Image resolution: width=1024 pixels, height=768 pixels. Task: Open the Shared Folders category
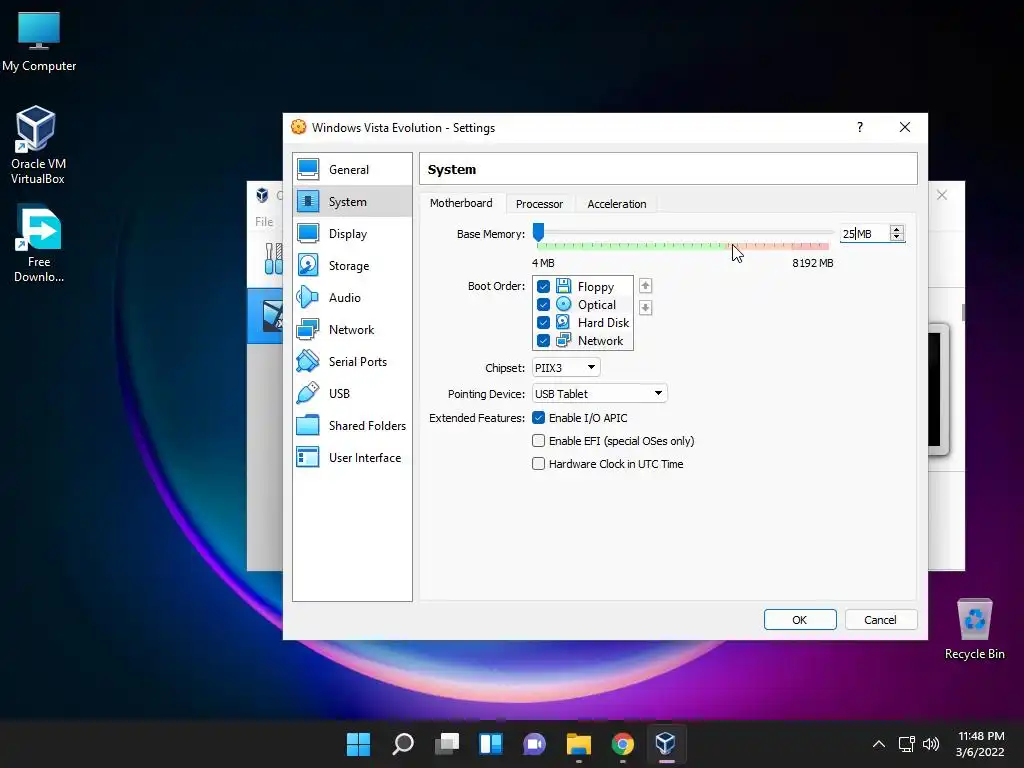352,426
